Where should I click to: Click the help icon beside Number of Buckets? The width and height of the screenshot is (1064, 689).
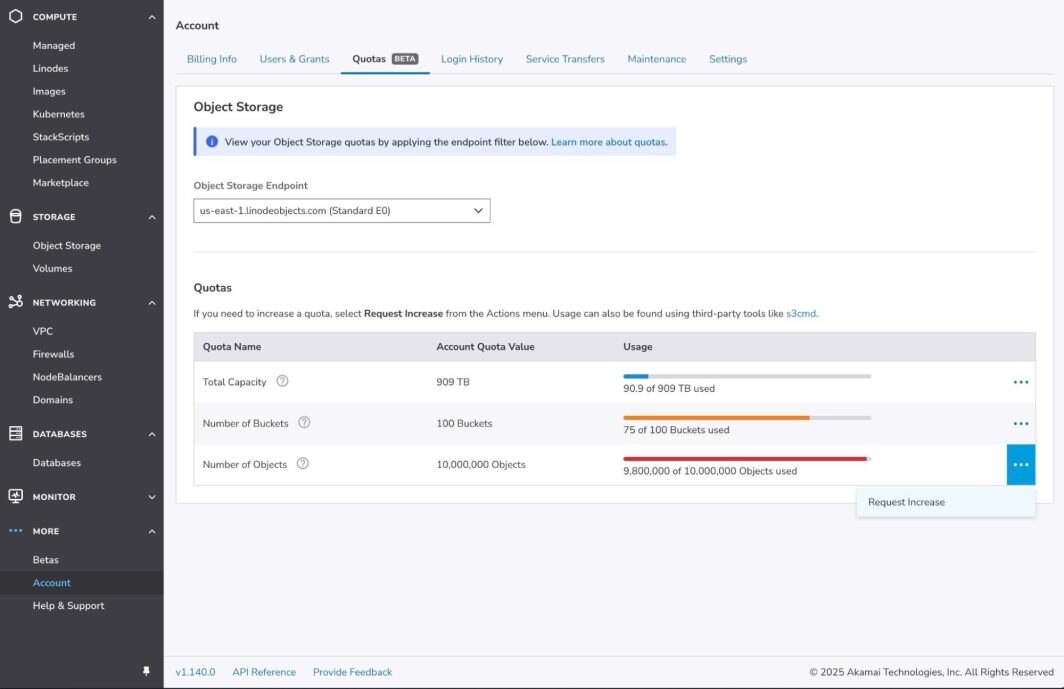click(x=304, y=423)
